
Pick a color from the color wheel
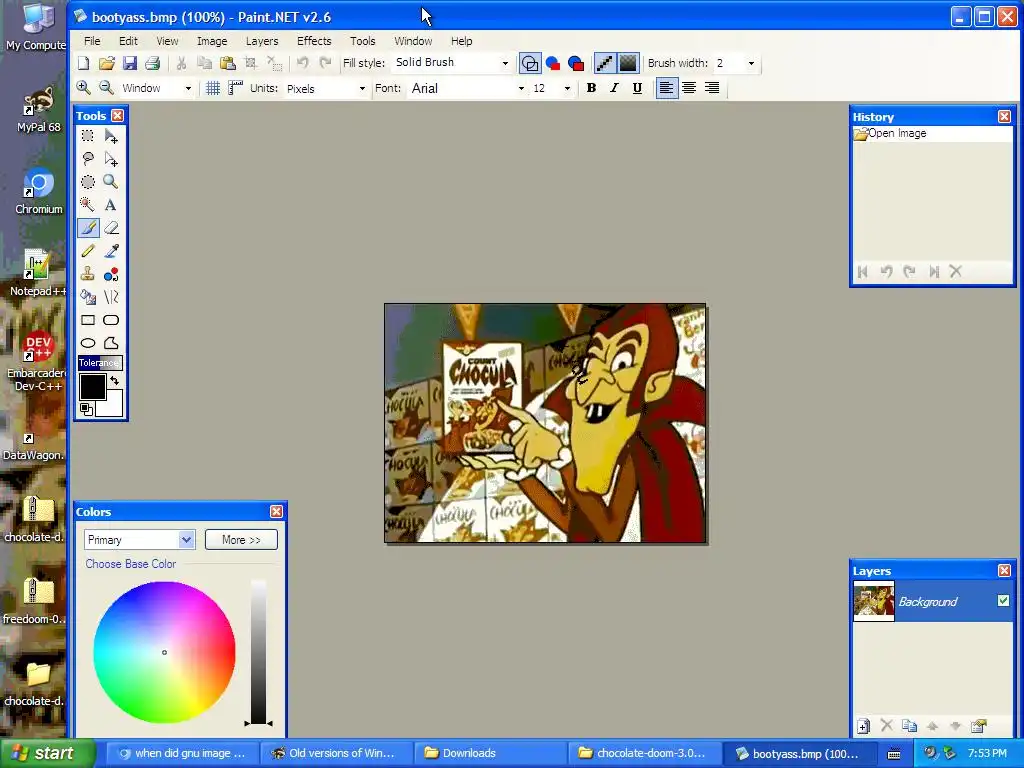(x=164, y=652)
